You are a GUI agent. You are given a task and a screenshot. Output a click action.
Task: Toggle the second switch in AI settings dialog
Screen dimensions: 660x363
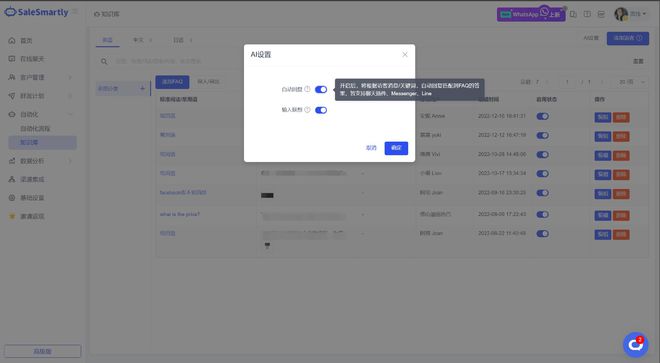[321, 110]
